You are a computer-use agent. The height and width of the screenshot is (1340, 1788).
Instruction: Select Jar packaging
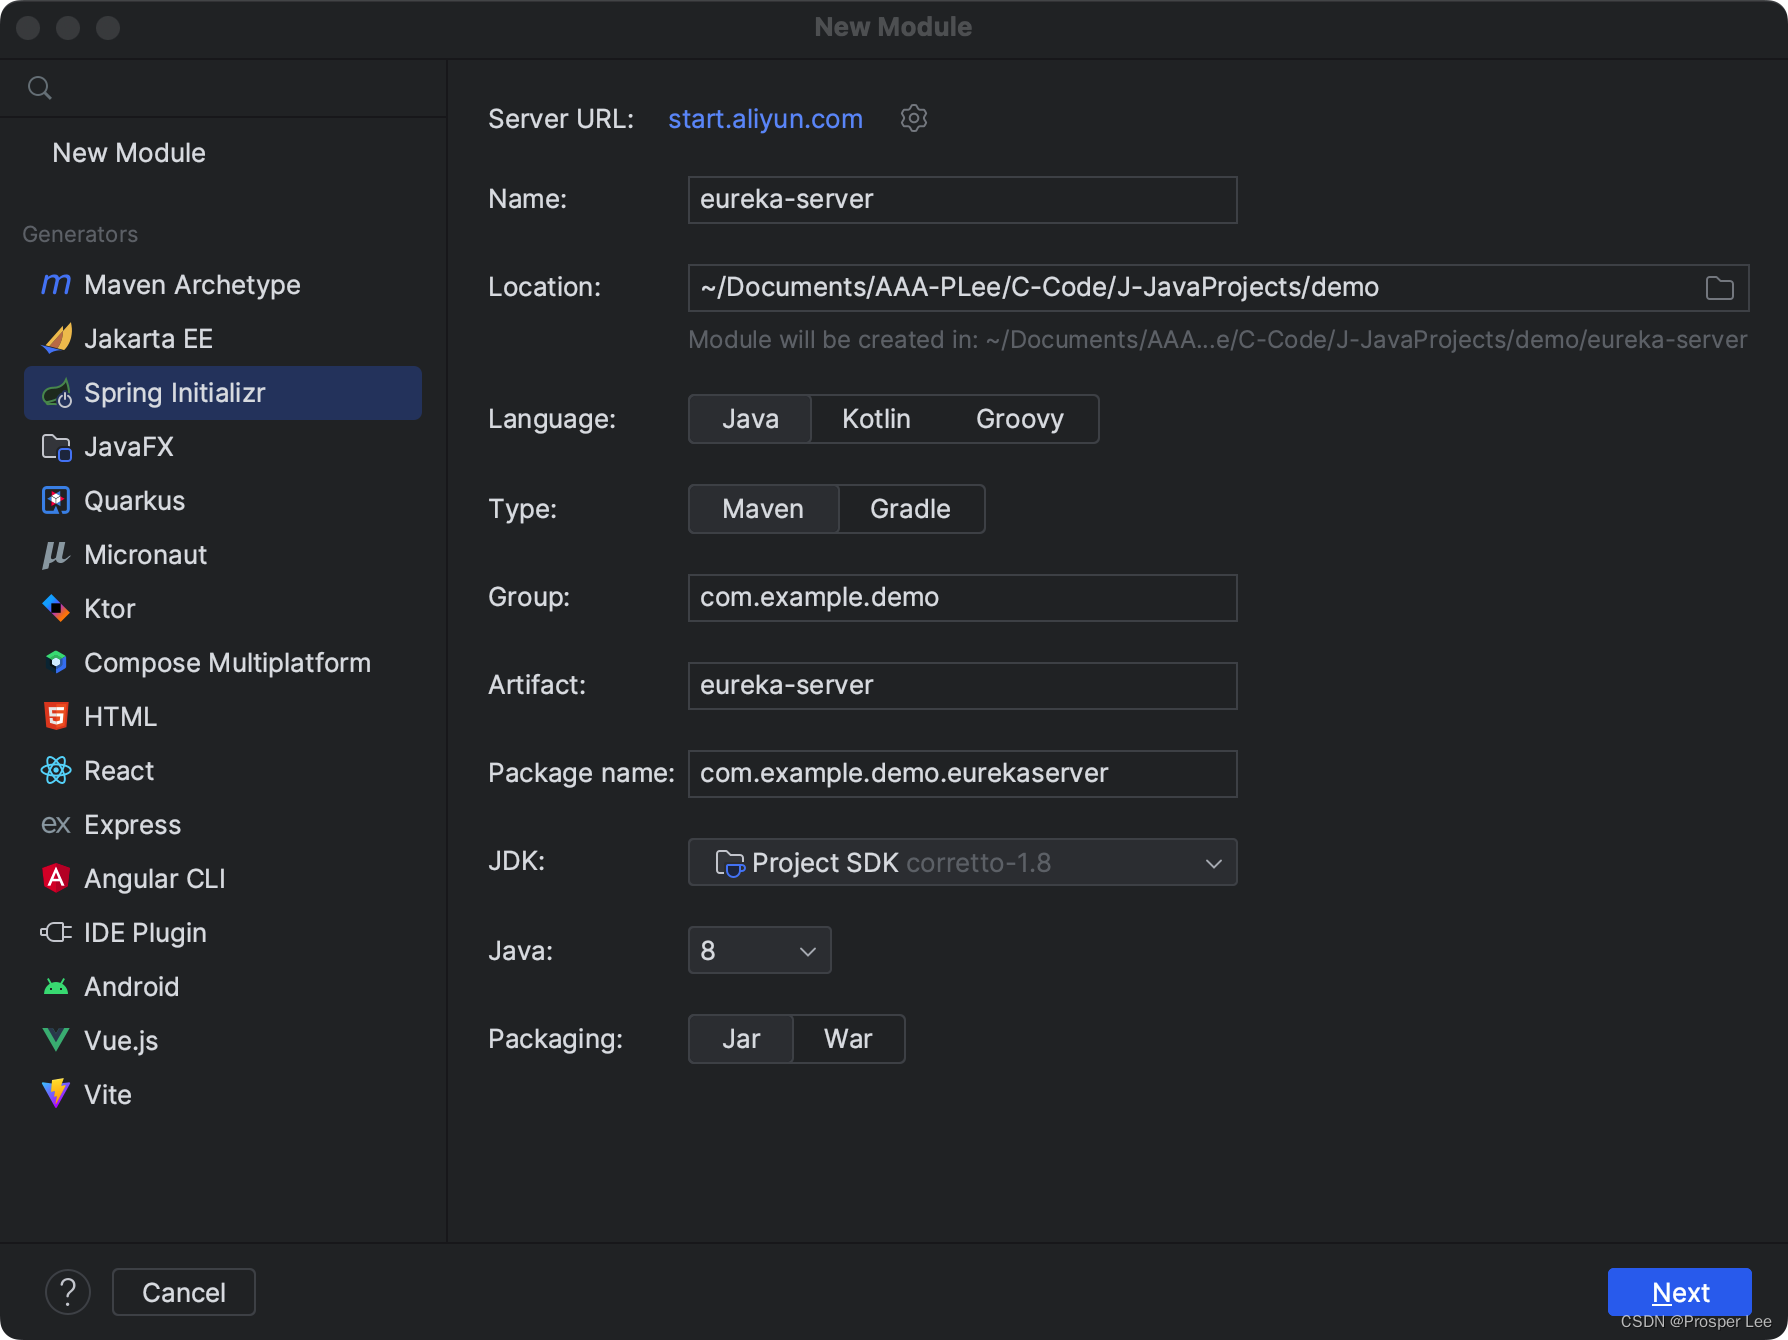pos(741,1039)
